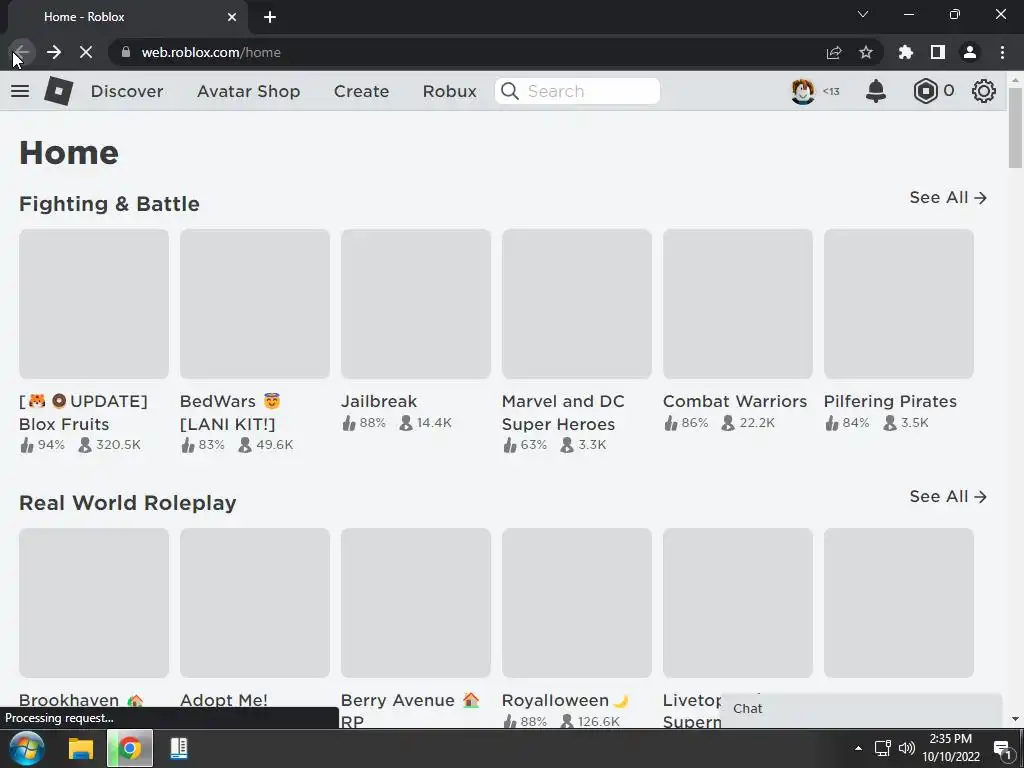The width and height of the screenshot is (1024, 768).
Task: Bookmark this page with the star
Action: click(x=866, y=52)
